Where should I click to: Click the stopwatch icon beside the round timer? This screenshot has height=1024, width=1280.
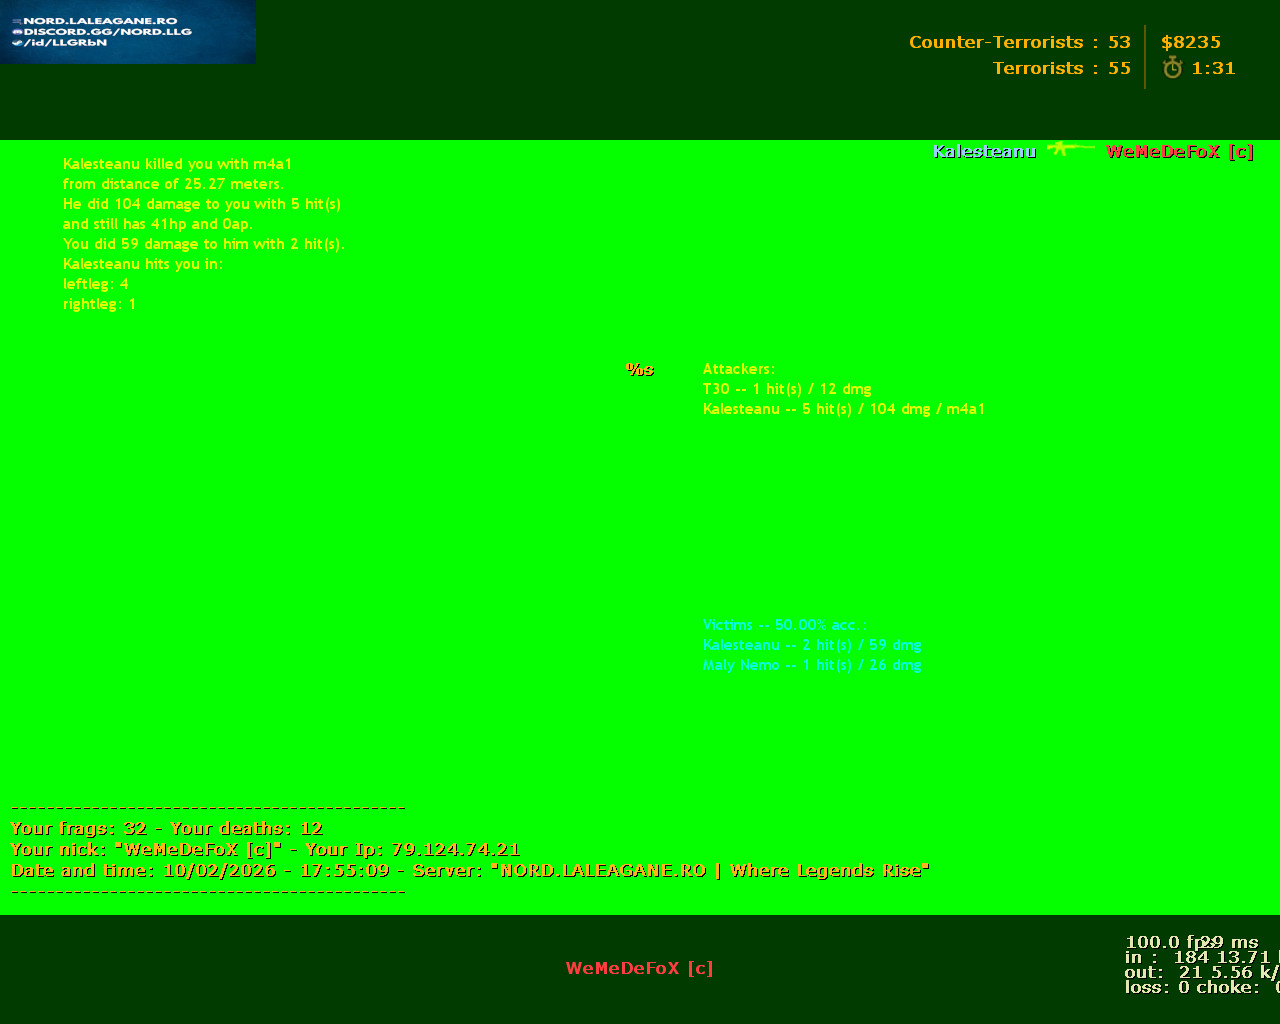click(x=1173, y=68)
